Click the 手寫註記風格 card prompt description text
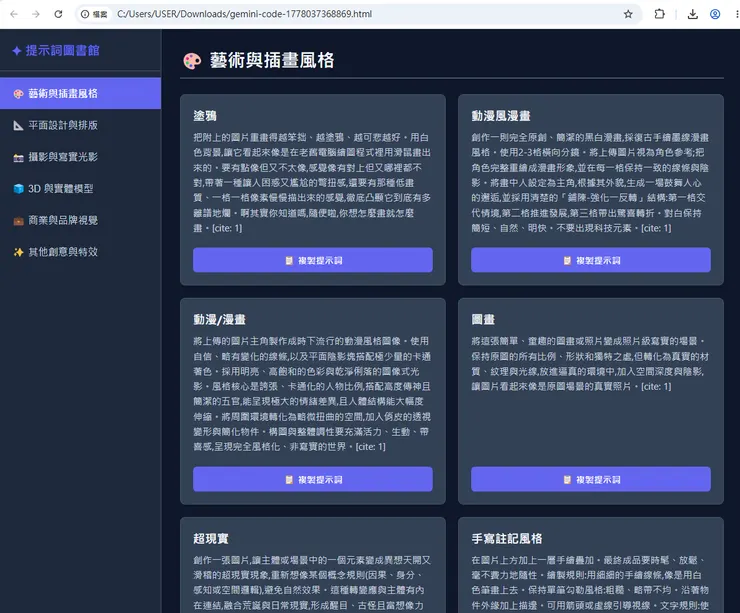This screenshot has height=613, width=740. click(x=590, y=583)
